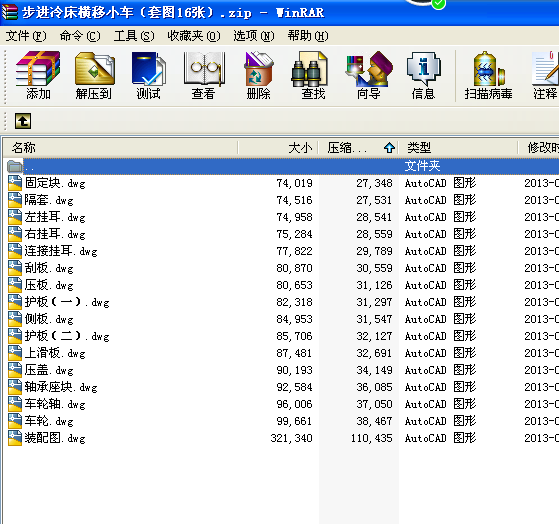The image size is (559, 524).
Task: Click the file icon of 右挂耳.dwg
Action: (15, 234)
